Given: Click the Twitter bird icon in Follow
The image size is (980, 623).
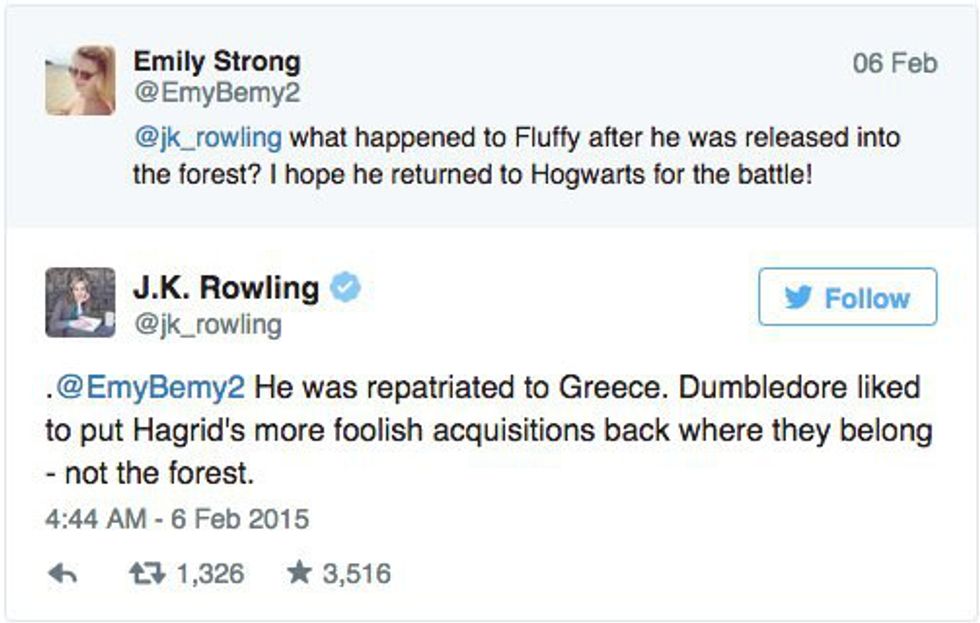Looking at the screenshot, I should (x=798, y=297).
